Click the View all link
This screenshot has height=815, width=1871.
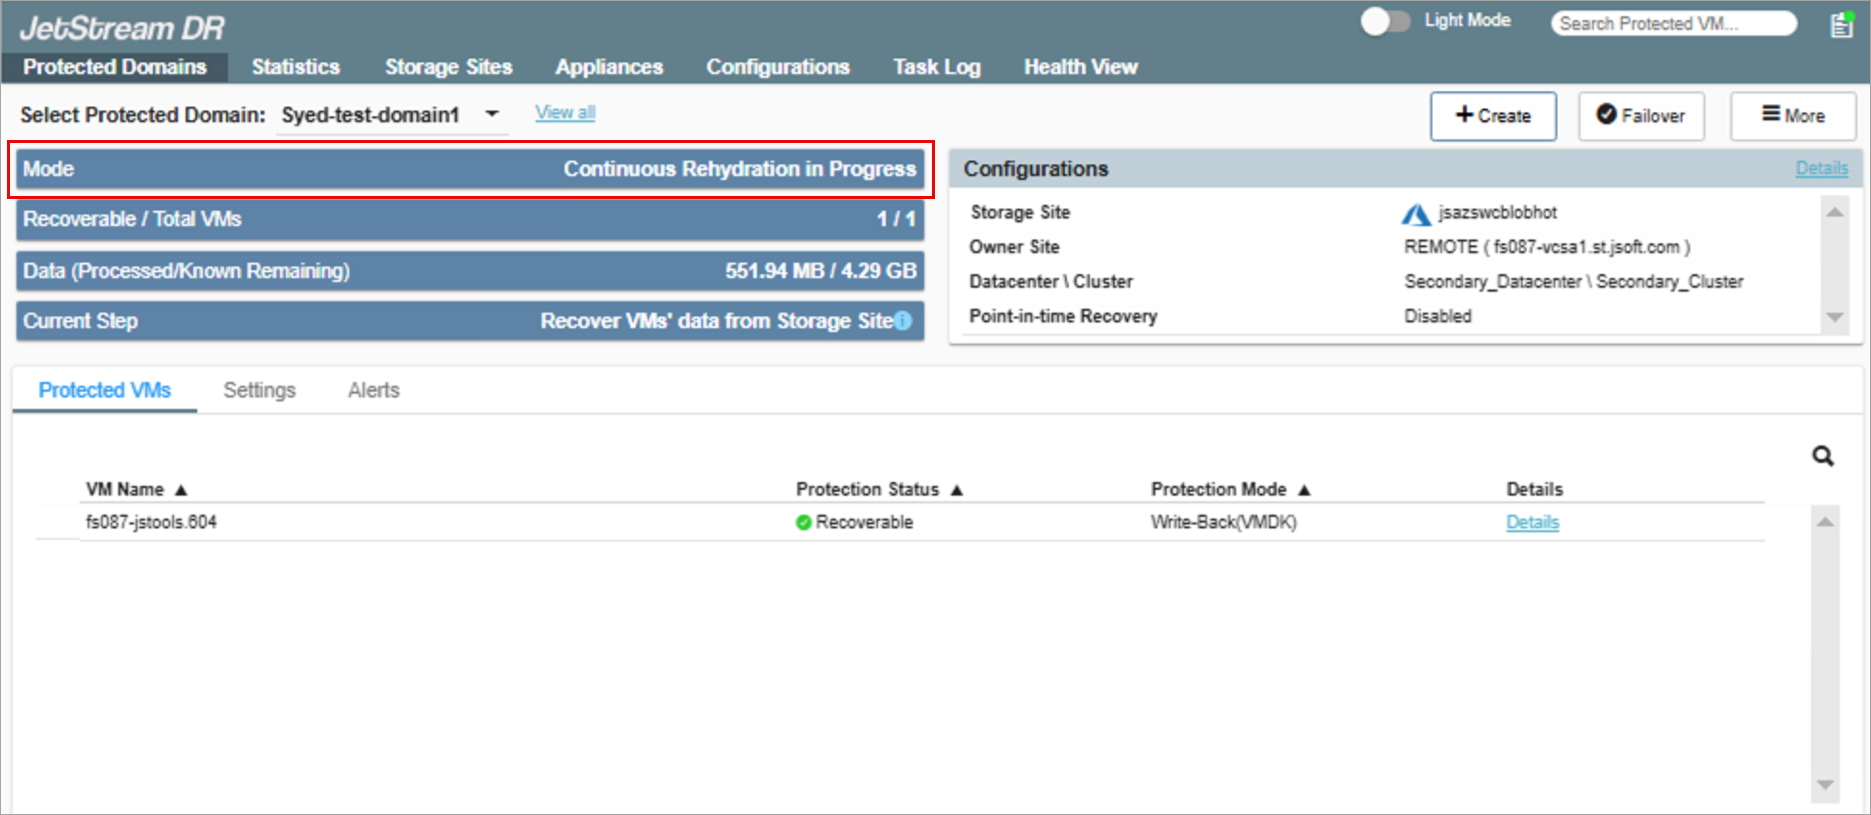point(565,113)
